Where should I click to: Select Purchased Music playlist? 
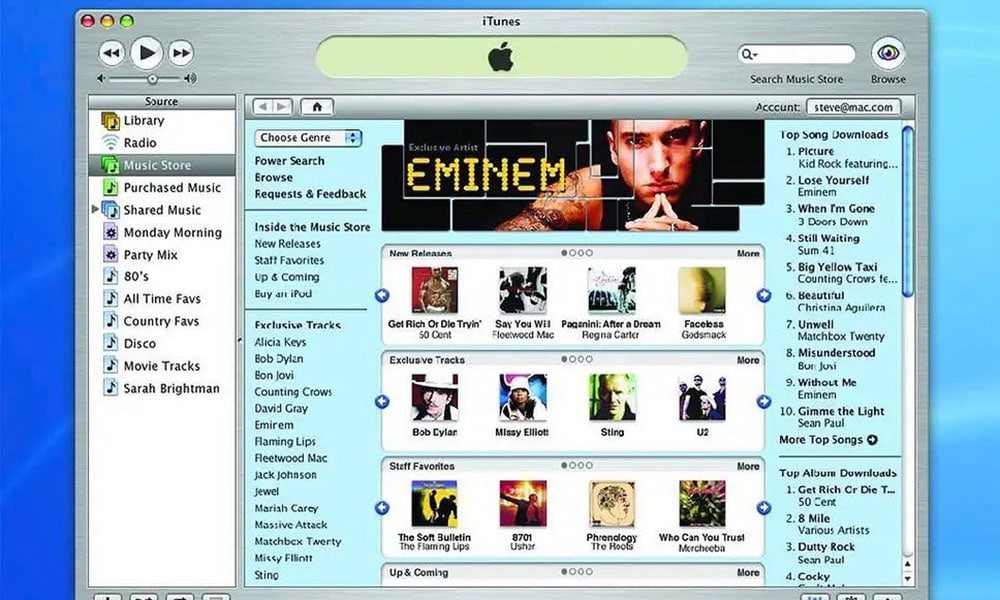point(171,188)
